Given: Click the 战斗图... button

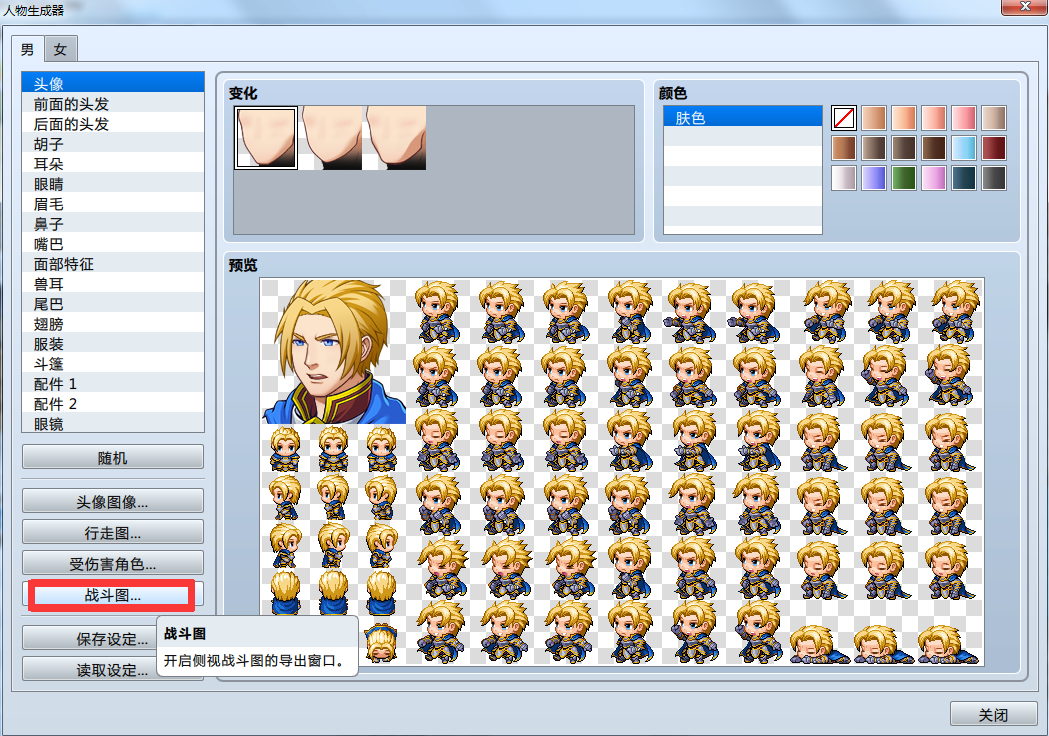Looking at the screenshot, I should click(x=113, y=594).
